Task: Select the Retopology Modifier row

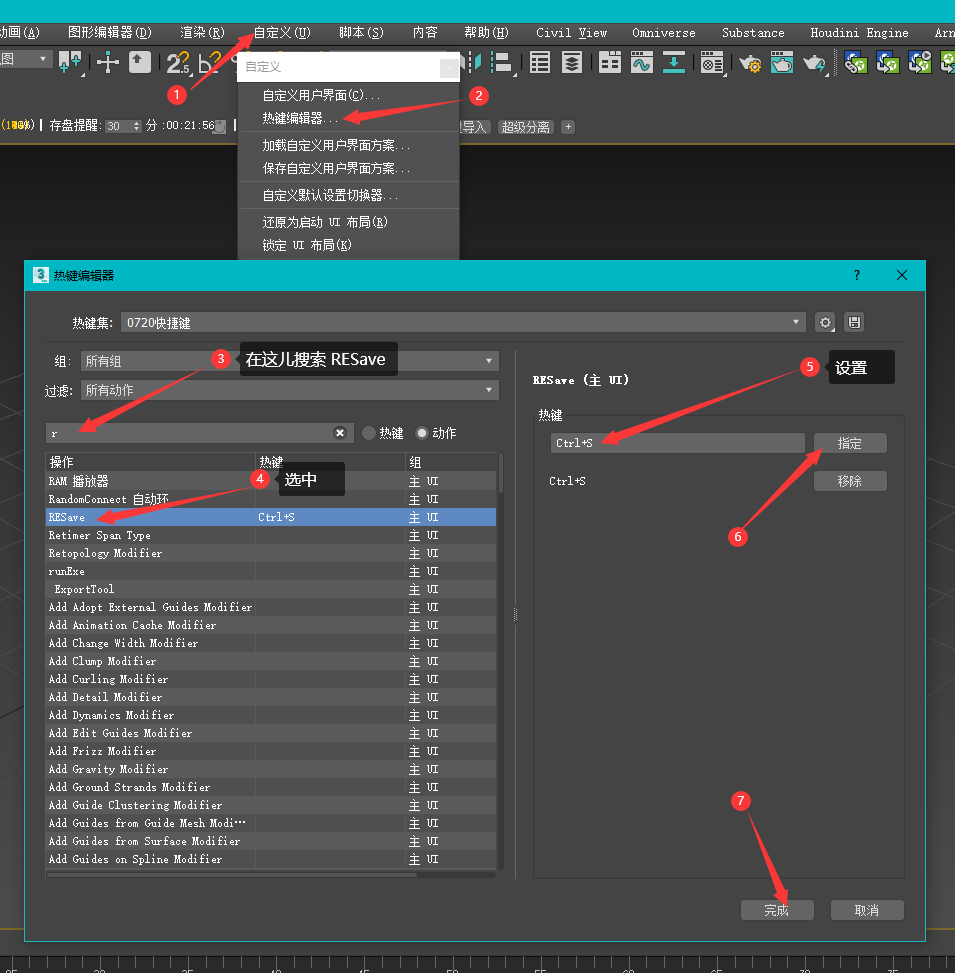Action: point(271,553)
